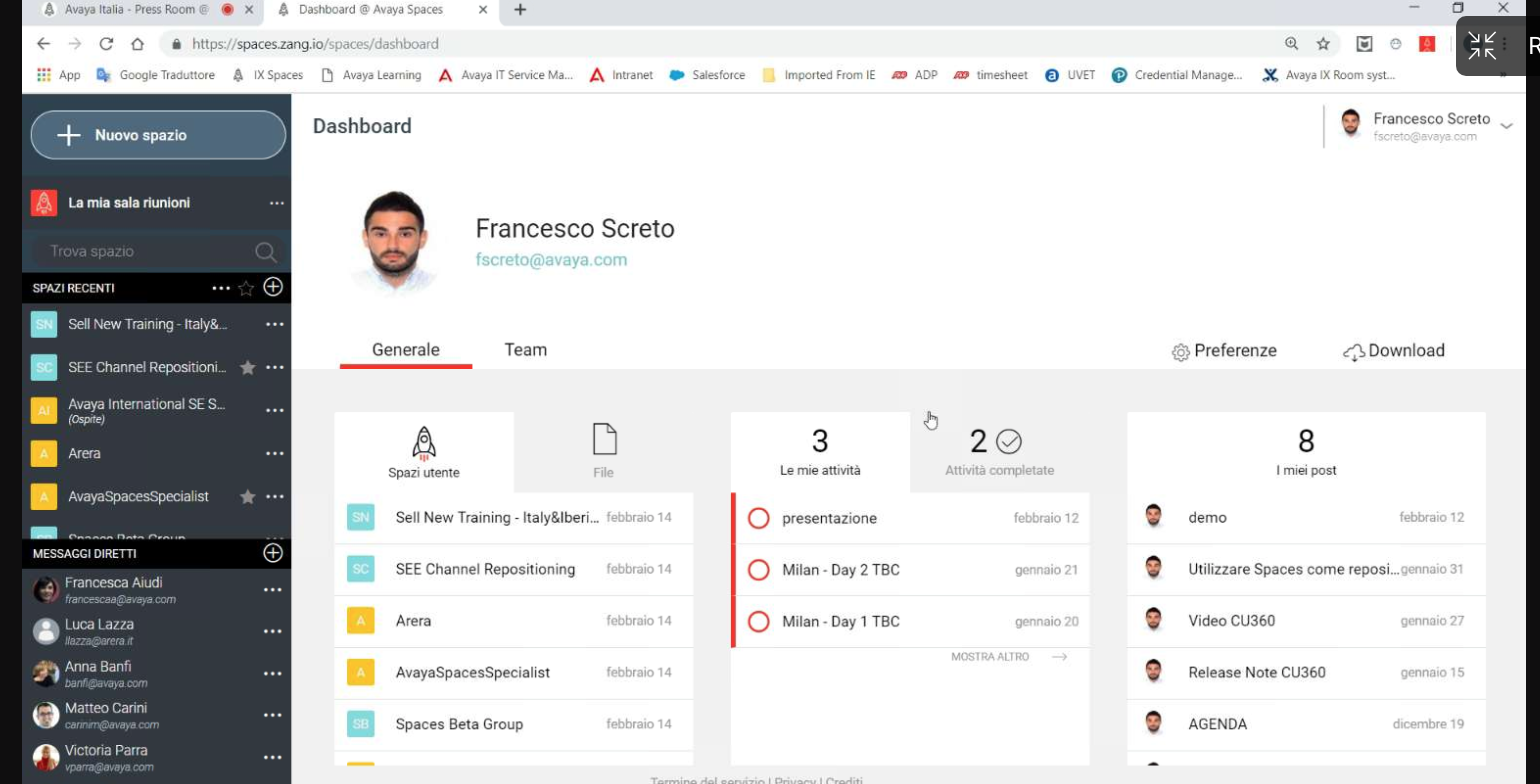
Task: Bookmark this page with the star icon
Action: coord(1323,44)
